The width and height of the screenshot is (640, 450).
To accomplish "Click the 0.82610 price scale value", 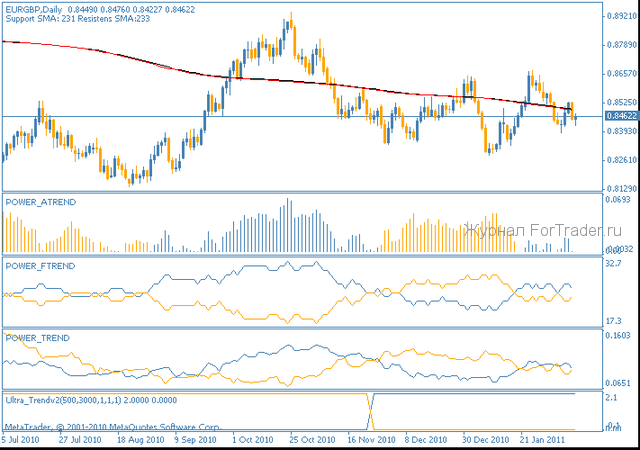I will pyautogui.click(x=622, y=160).
